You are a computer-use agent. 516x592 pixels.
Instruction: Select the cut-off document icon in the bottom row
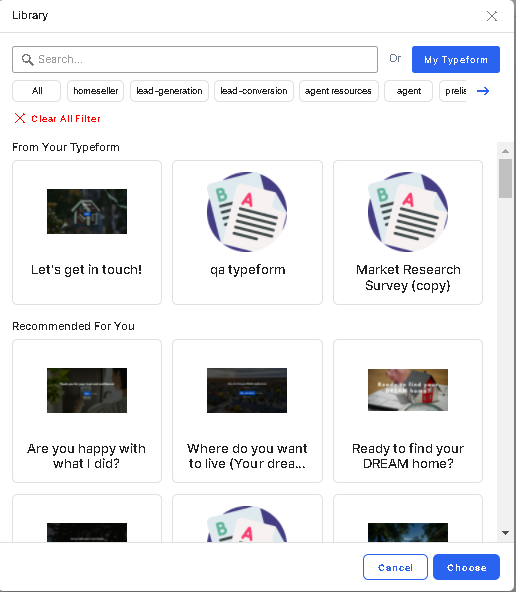[247, 524]
